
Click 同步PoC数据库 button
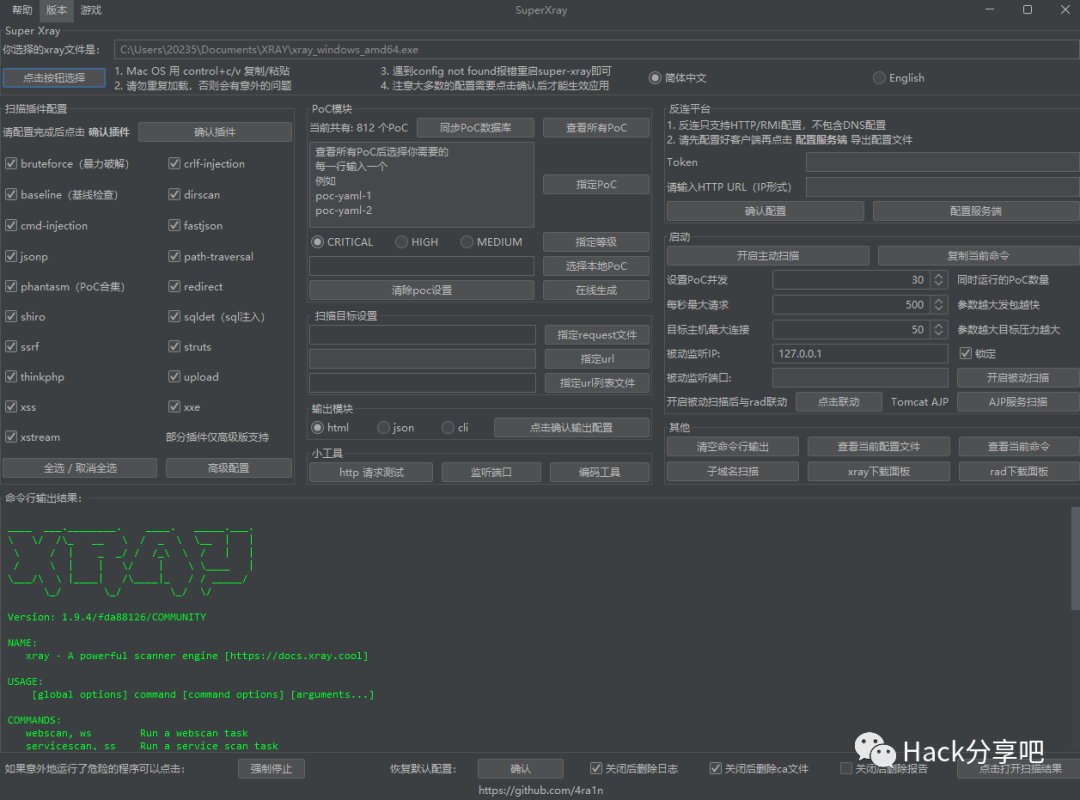[475, 127]
